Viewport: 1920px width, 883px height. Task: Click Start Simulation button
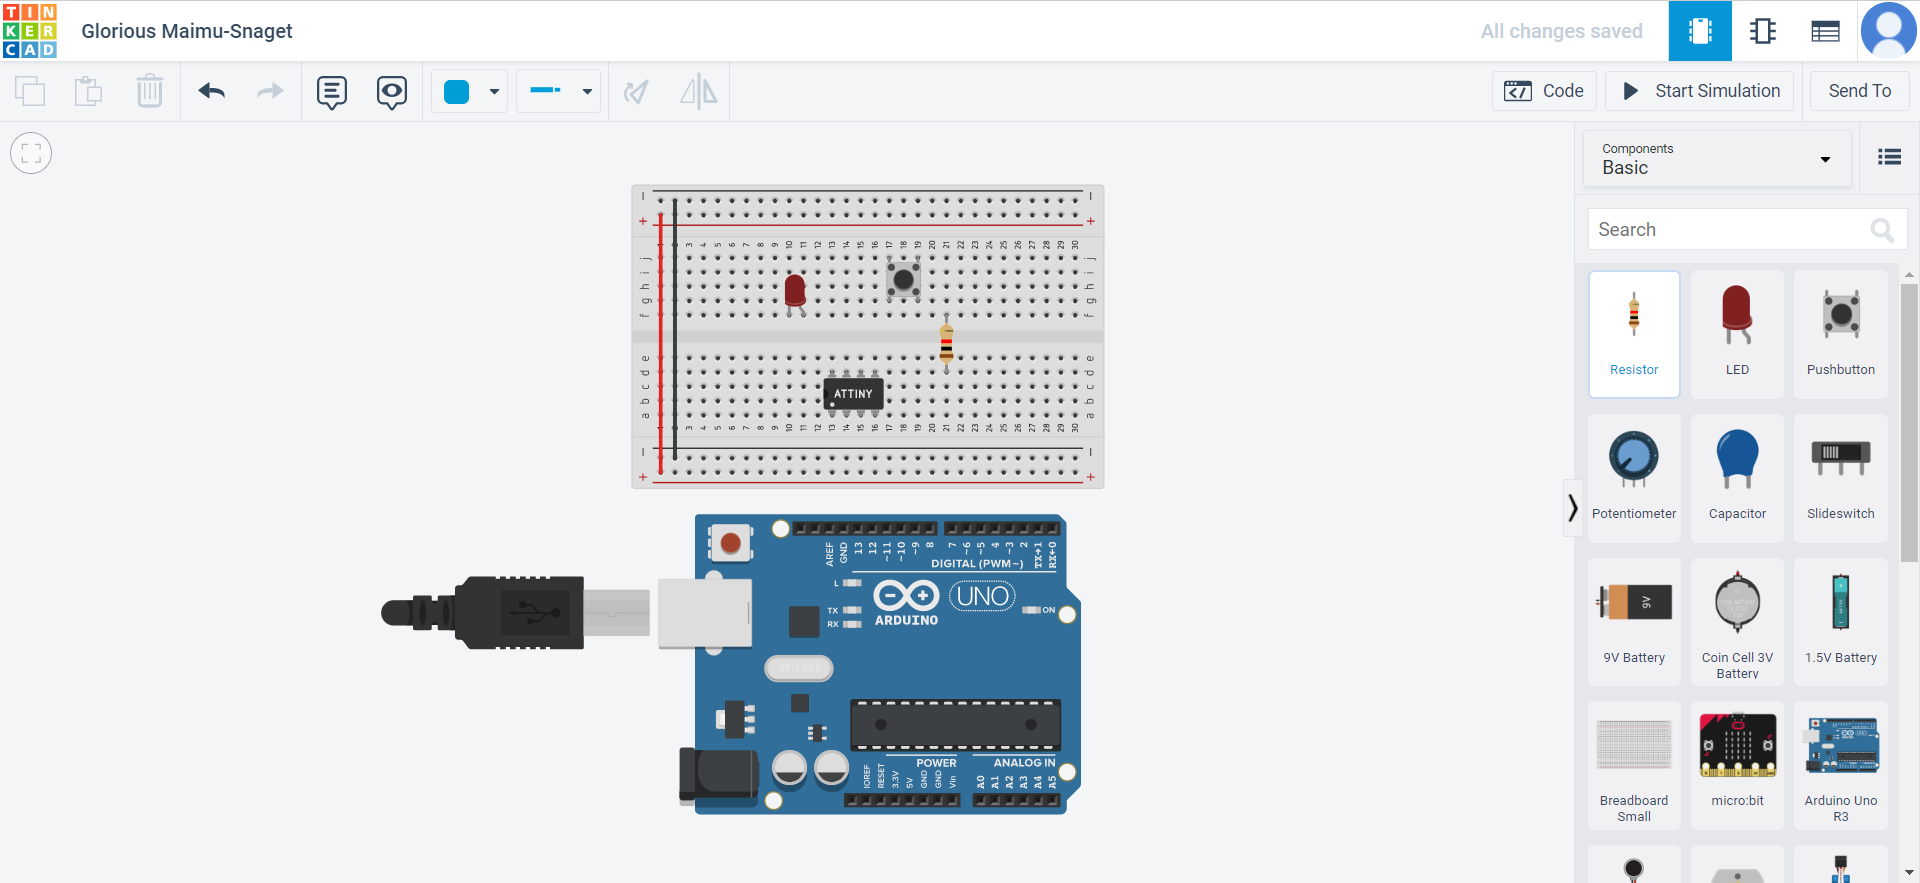click(1700, 91)
